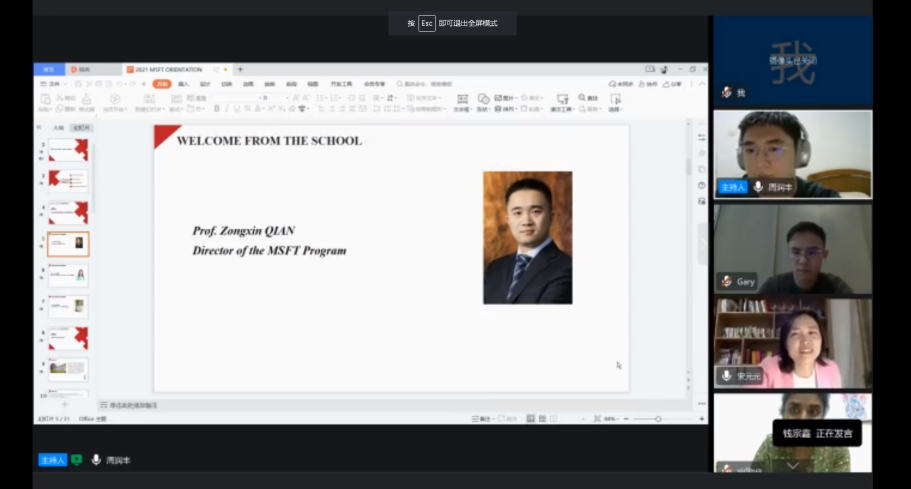Click the format painter brush icon
Screen dimensions: 911x489
coord(87,99)
